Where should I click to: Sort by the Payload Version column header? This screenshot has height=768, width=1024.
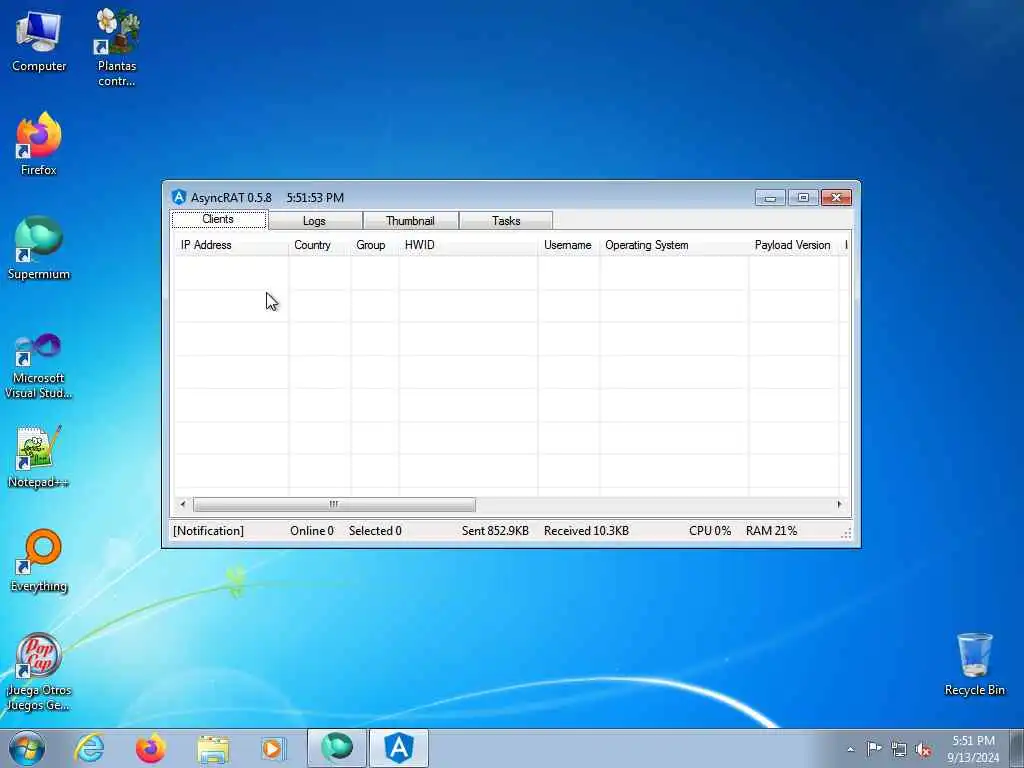793,245
